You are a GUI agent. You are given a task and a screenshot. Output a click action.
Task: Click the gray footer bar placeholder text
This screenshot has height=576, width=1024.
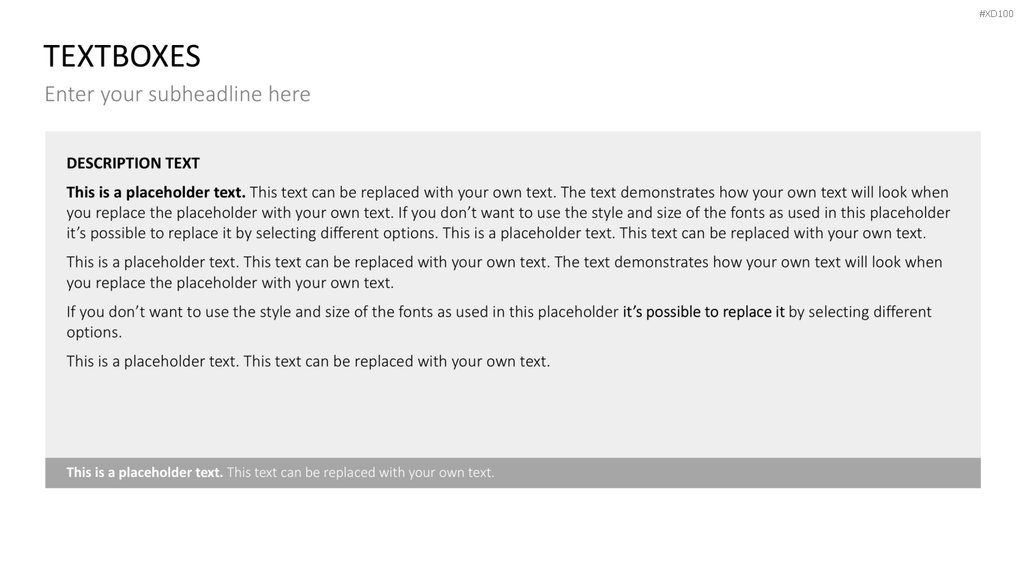[280, 473]
